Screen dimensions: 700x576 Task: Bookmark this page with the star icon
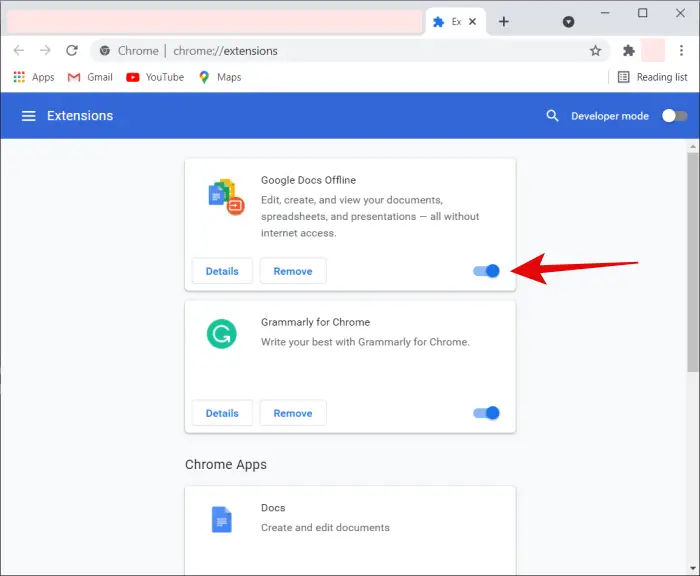[x=595, y=51]
